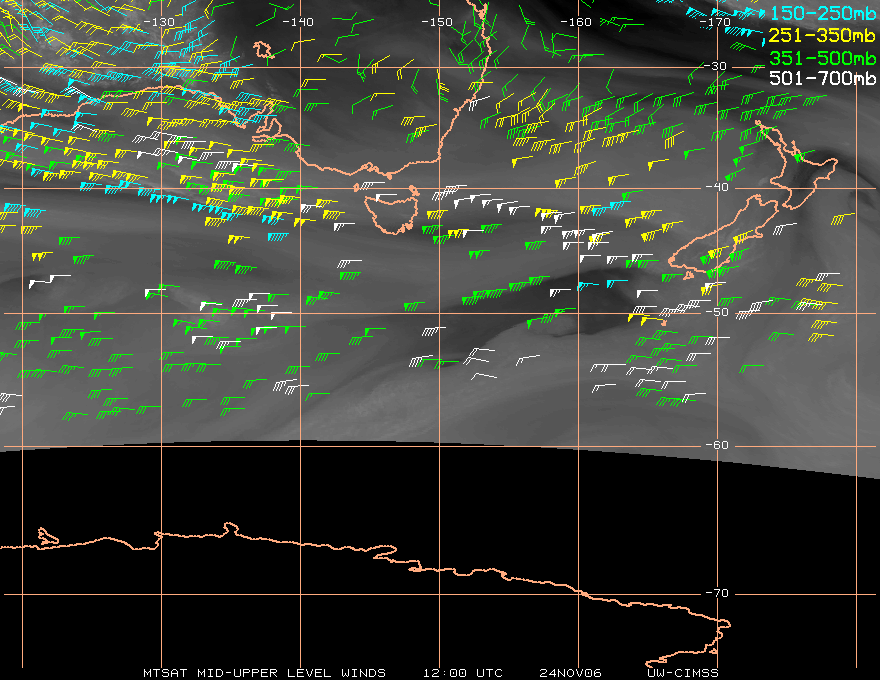Click the green 351-500mb legend label
Viewport: 880px width, 680px height.
click(820, 57)
